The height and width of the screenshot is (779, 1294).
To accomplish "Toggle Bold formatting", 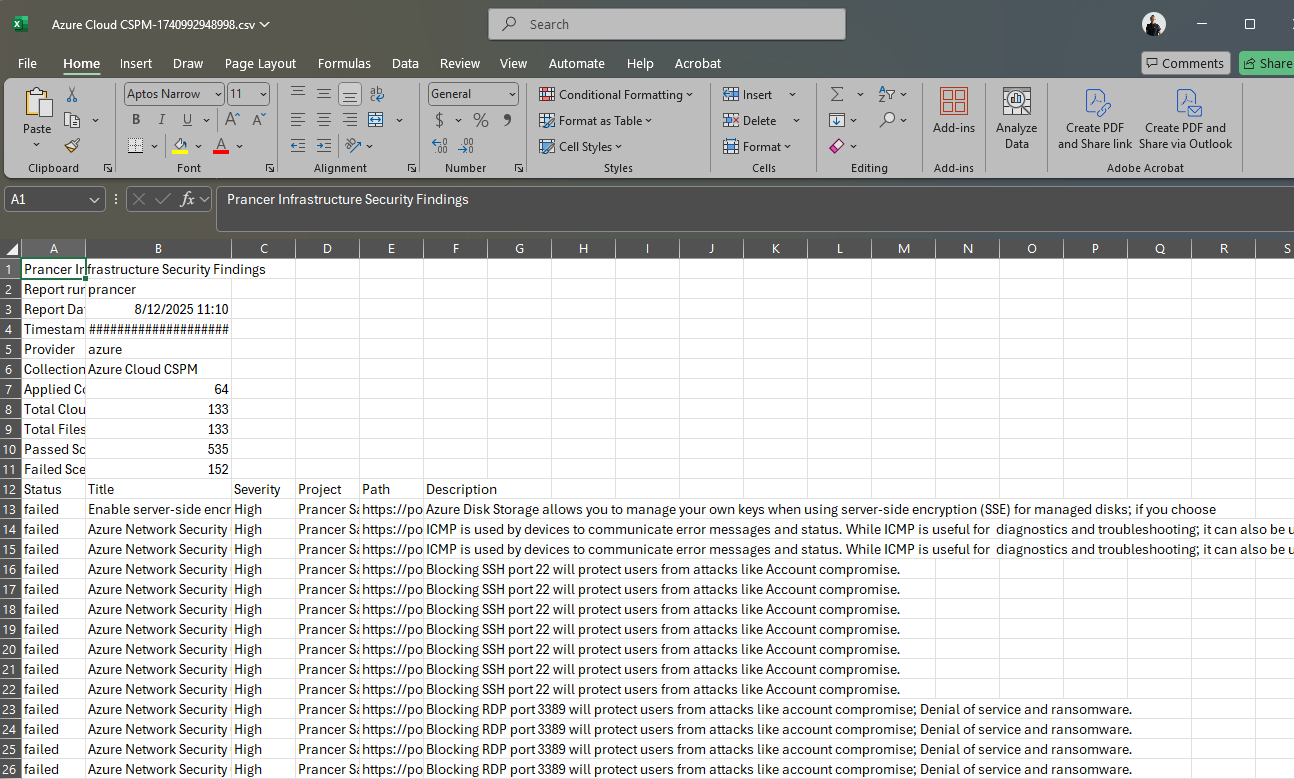I will [136, 120].
